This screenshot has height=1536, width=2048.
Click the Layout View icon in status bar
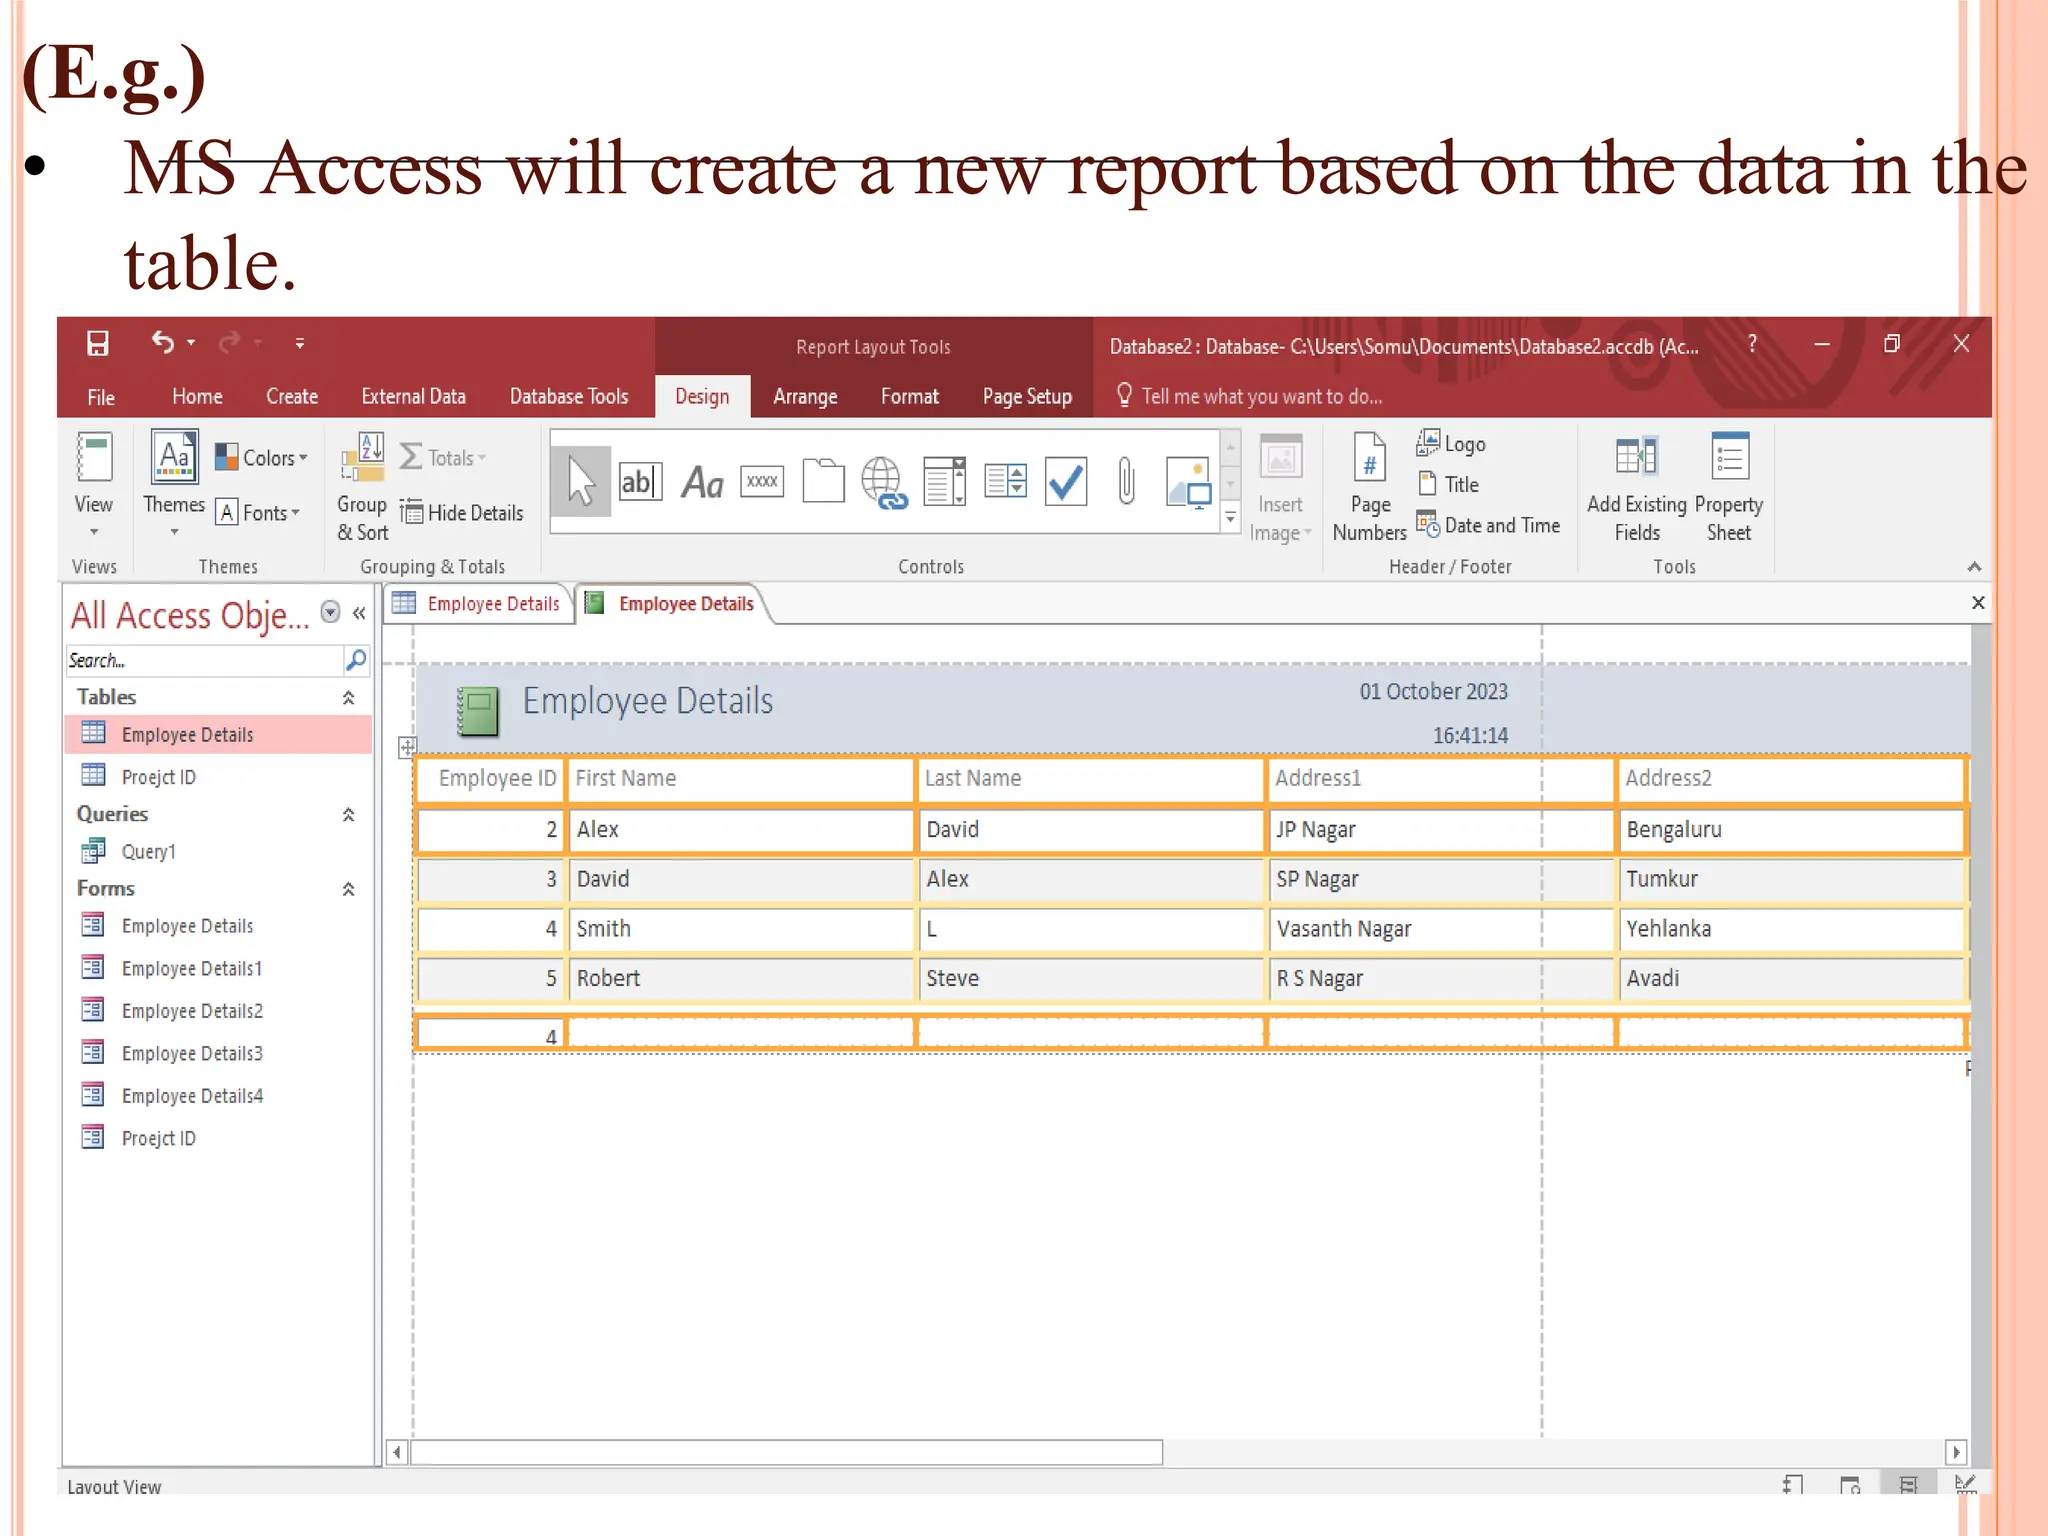point(1908,1485)
